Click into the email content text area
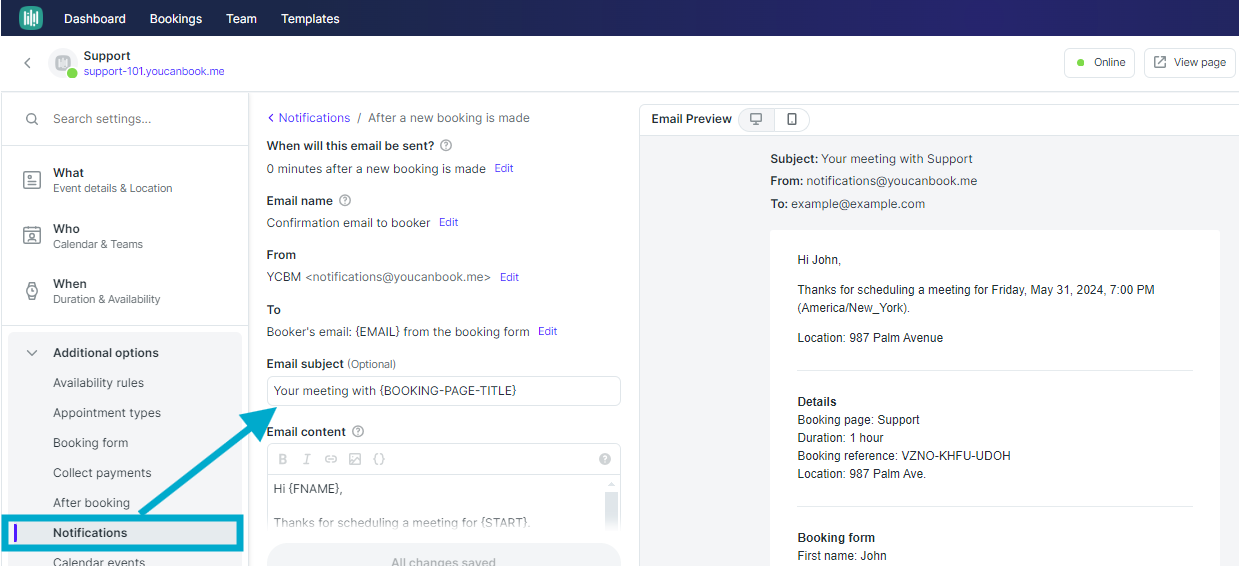 point(436,505)
